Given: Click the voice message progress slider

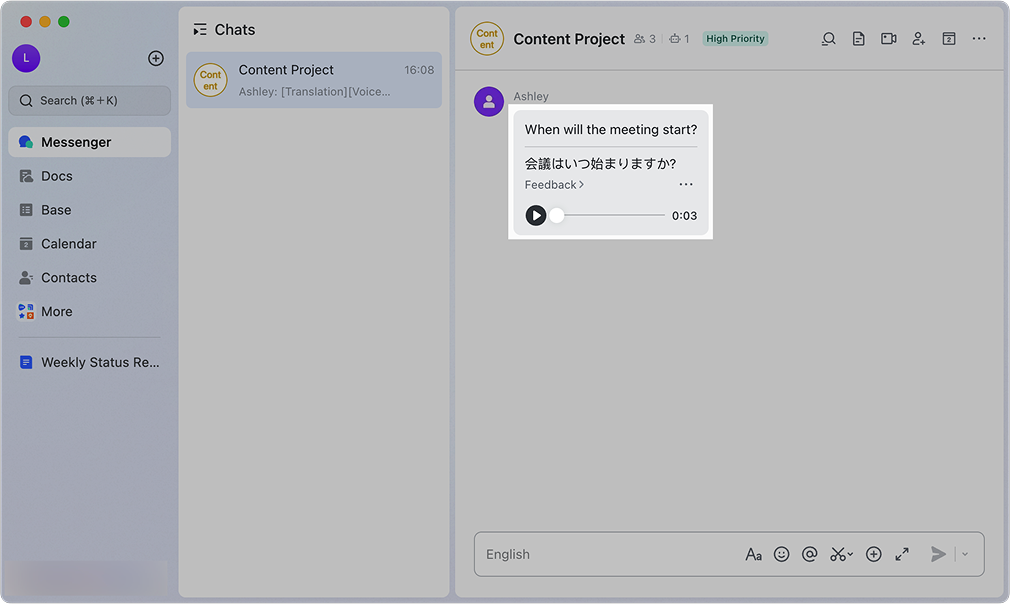Looking at the screenshot, I should click(610, 215).
